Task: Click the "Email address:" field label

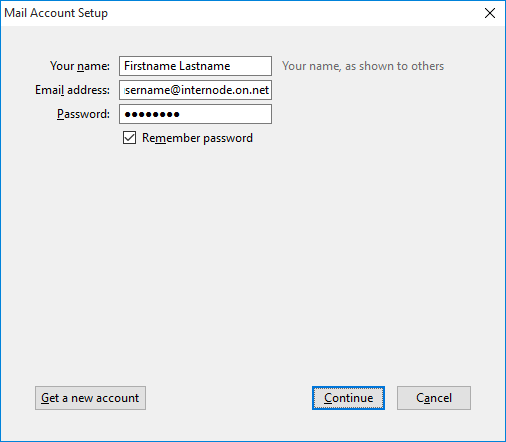Action: click(72, 90)
